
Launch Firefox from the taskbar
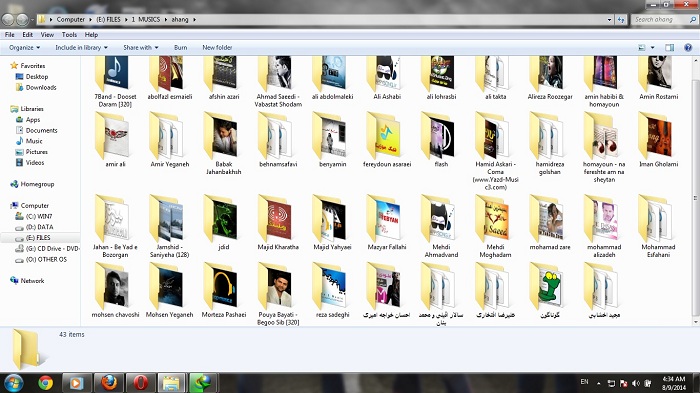pos(108,383)
